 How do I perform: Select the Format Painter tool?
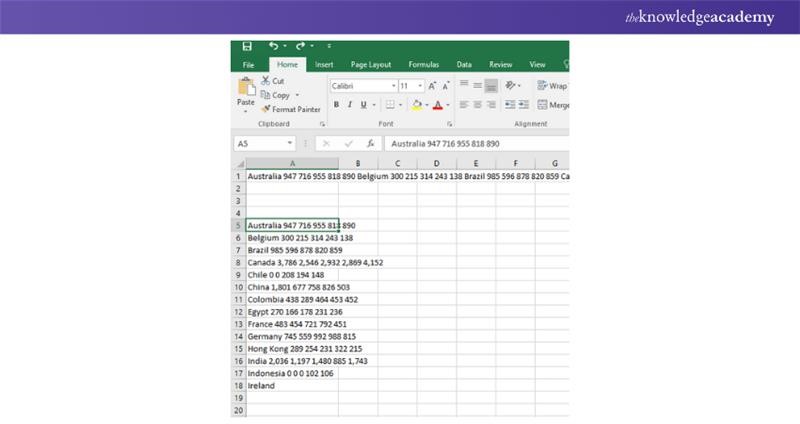point(290,109)
